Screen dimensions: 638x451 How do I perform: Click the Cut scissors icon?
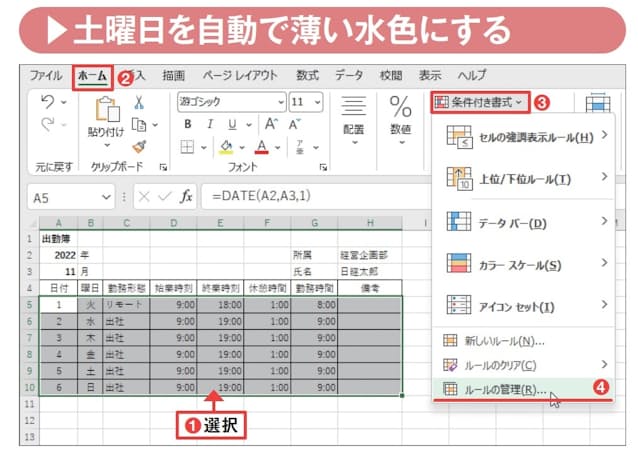(139, 102)
